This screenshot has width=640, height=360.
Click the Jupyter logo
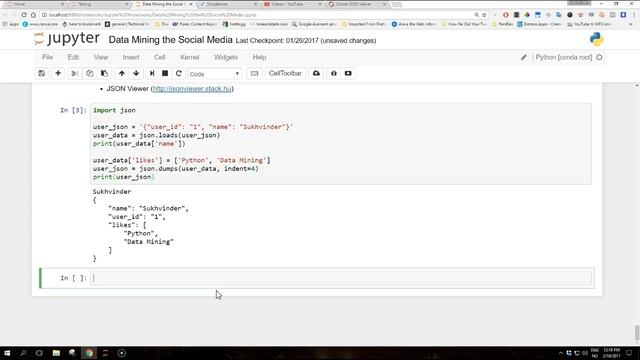tap(67, 39)
